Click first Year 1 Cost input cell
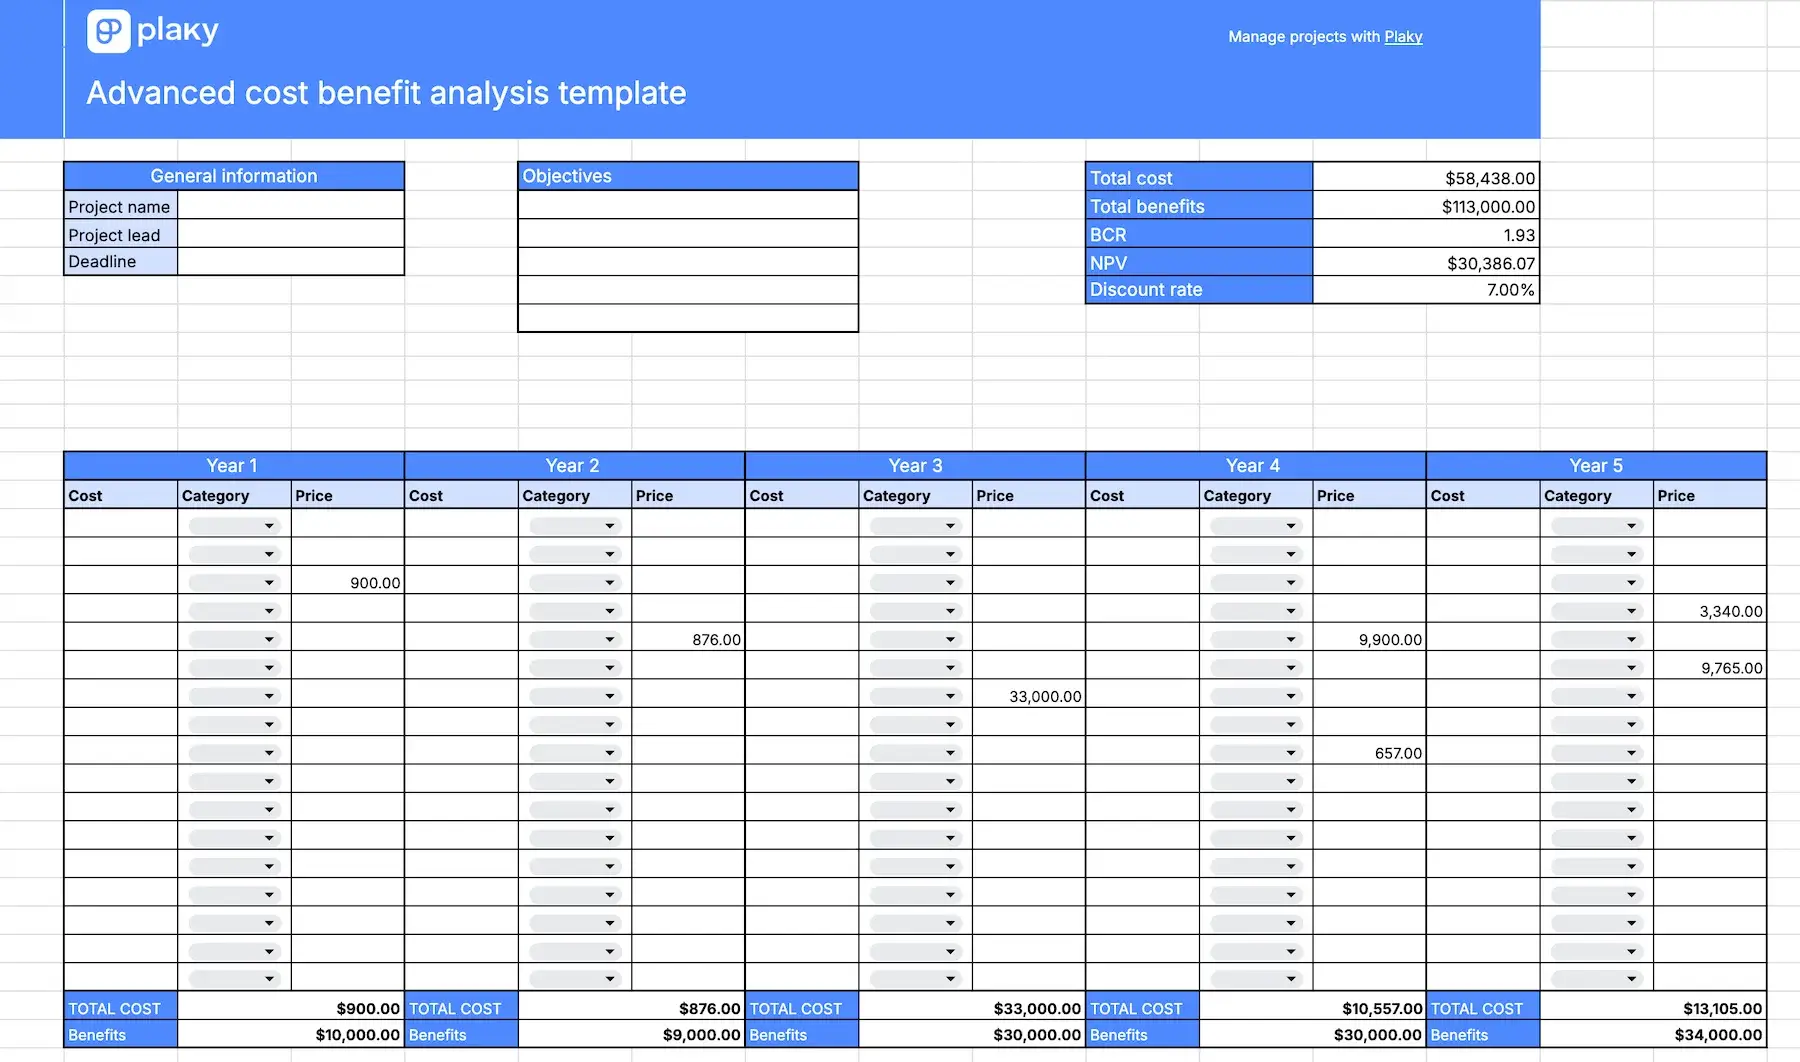This screenshot has height=1062, width=1800. tap(121, 524)
